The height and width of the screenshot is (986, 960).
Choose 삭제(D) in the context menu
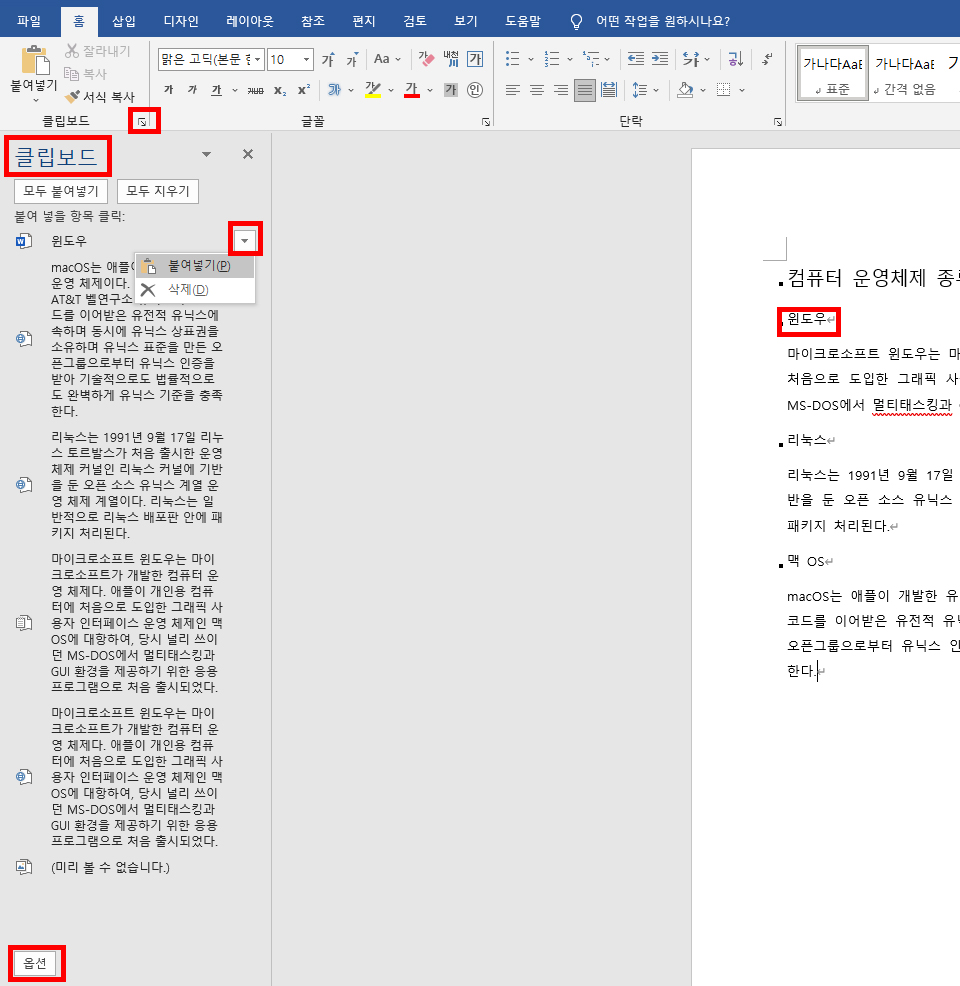pyautogui.click(x=195, y=289)
